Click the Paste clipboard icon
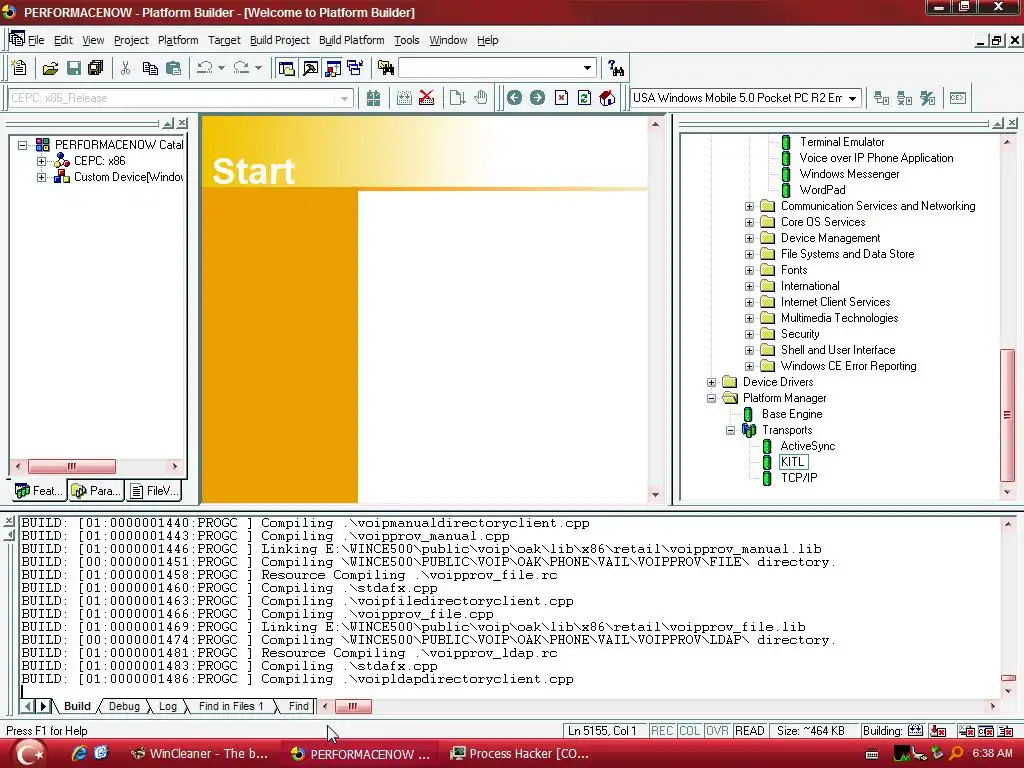The height and width of the screenshot is (768, 1024). (173, 68)
